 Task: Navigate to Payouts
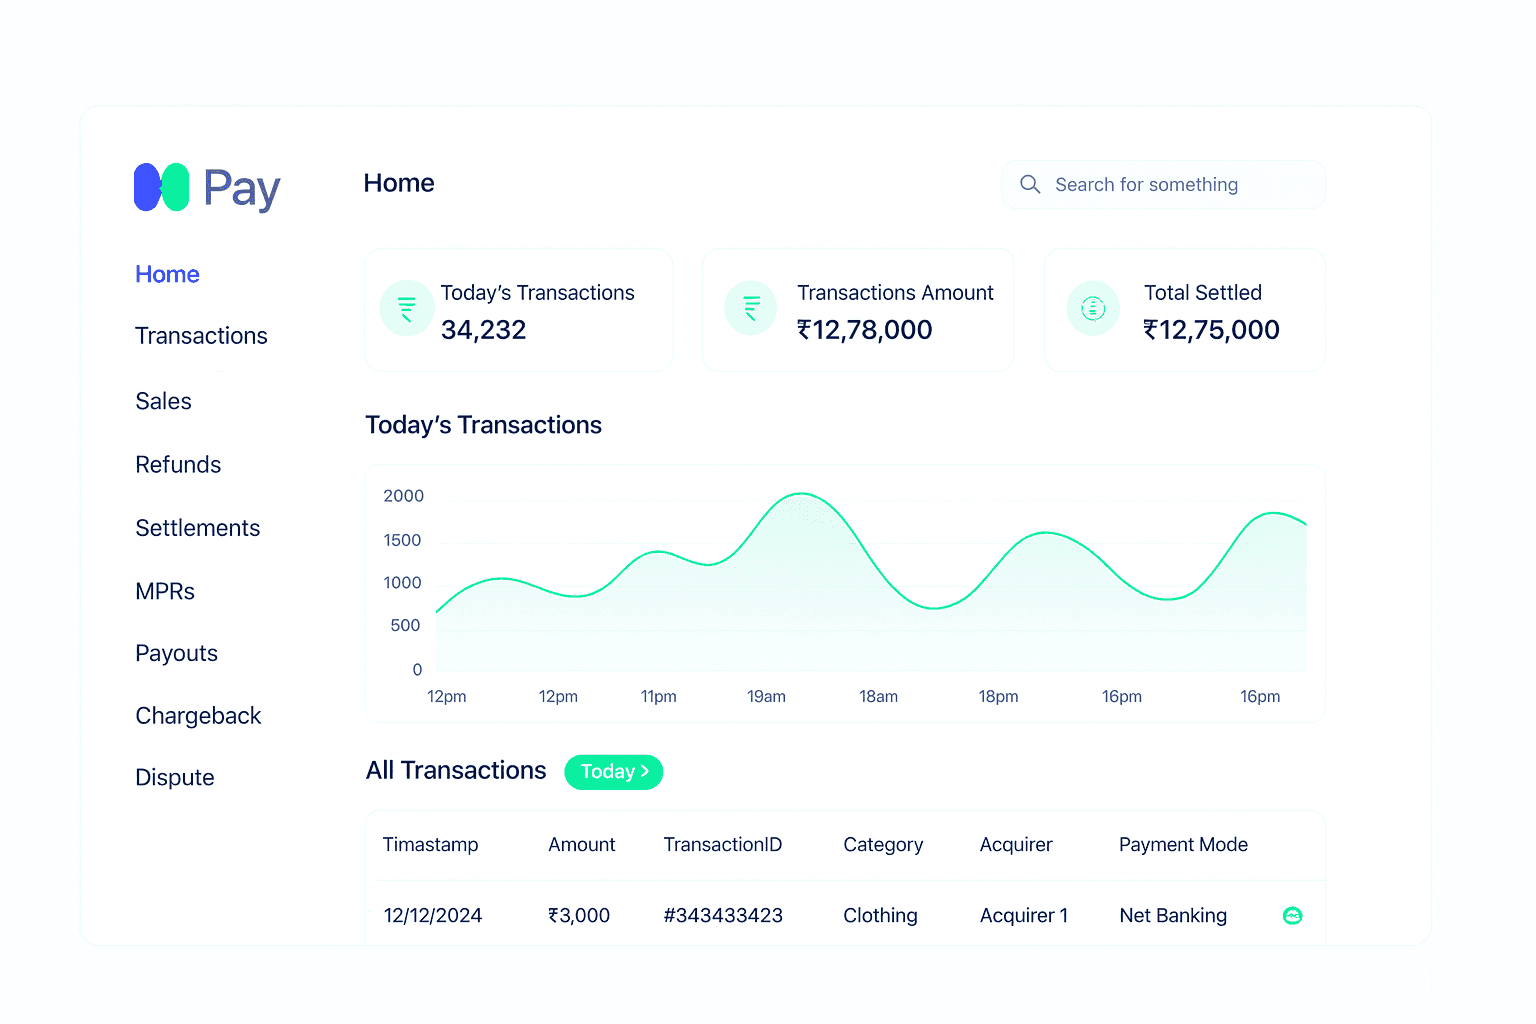176,653
